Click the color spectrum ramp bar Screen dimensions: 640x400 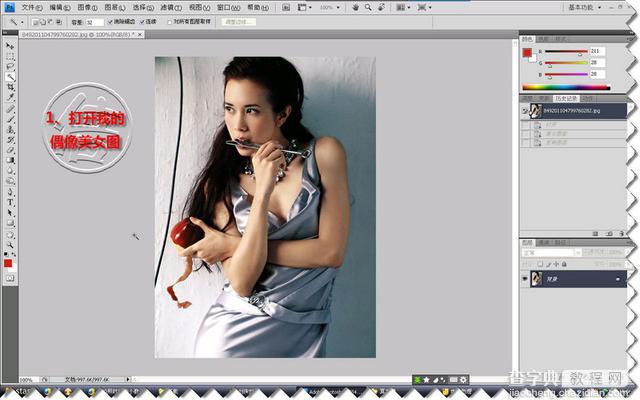(x=566, y=87)
